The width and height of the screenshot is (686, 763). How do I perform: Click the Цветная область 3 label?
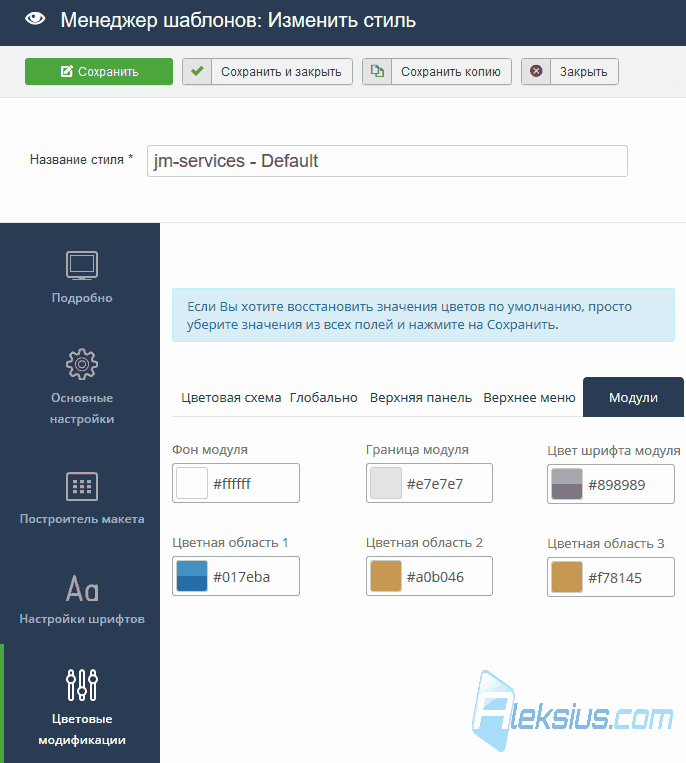[606, 544]
